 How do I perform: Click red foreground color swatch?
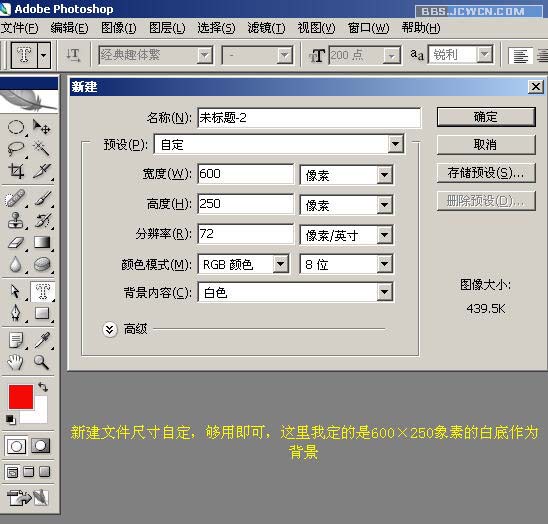pos(21,397)
